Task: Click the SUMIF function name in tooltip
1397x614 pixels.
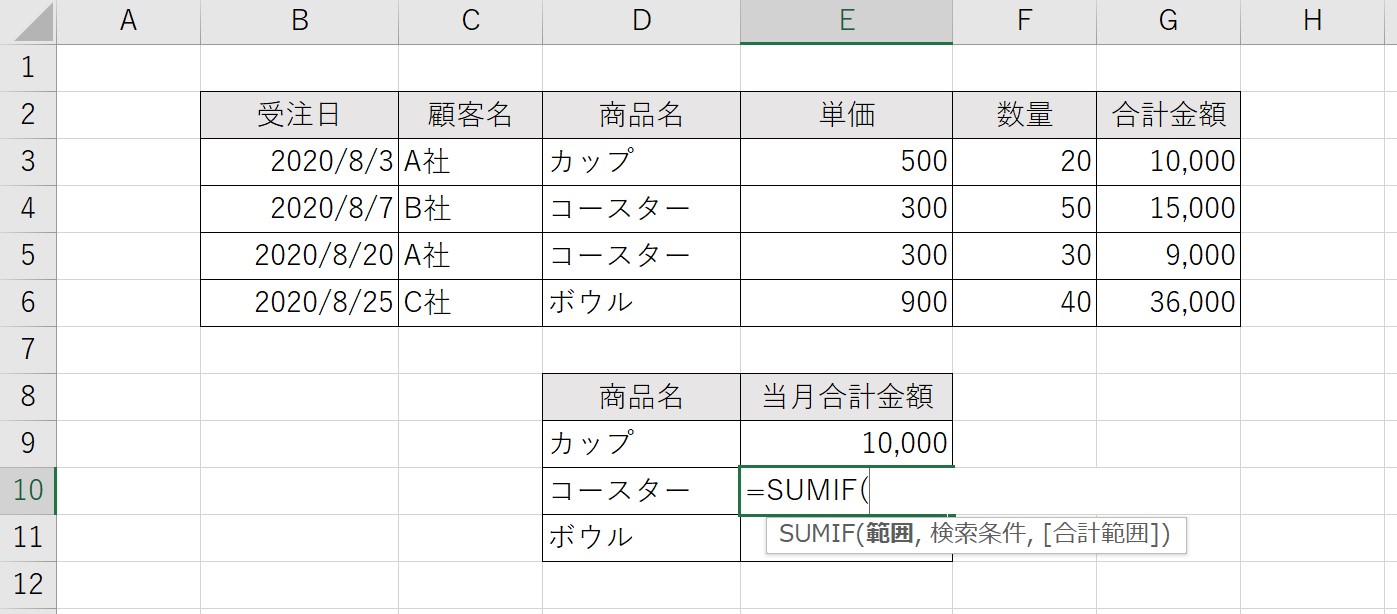Action: [816, 535]
